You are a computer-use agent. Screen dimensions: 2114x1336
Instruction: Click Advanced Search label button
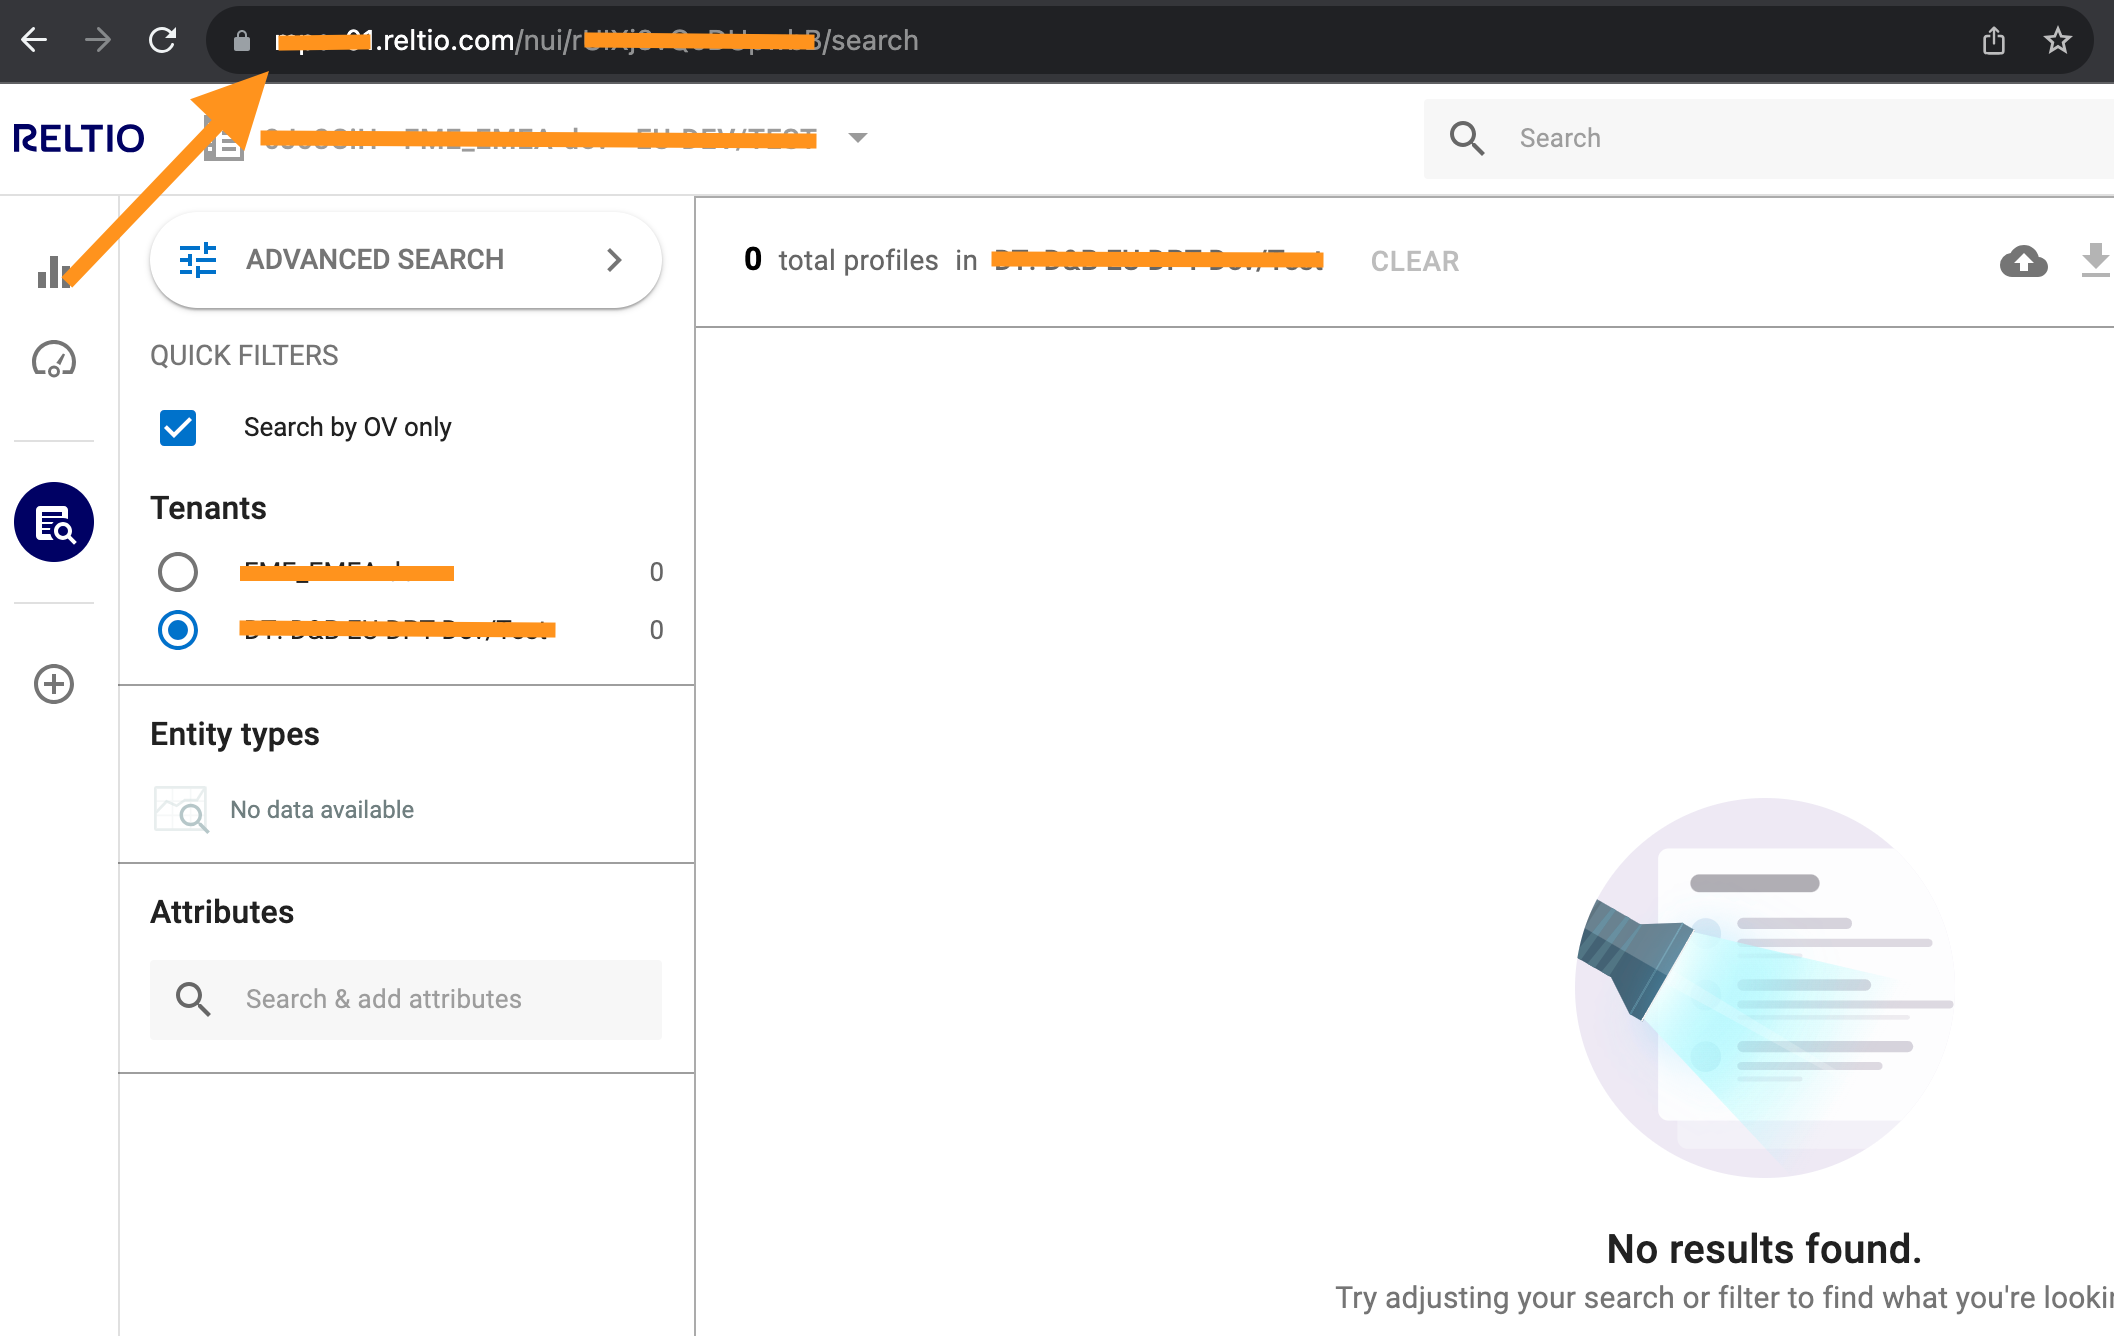pos(375,259)
